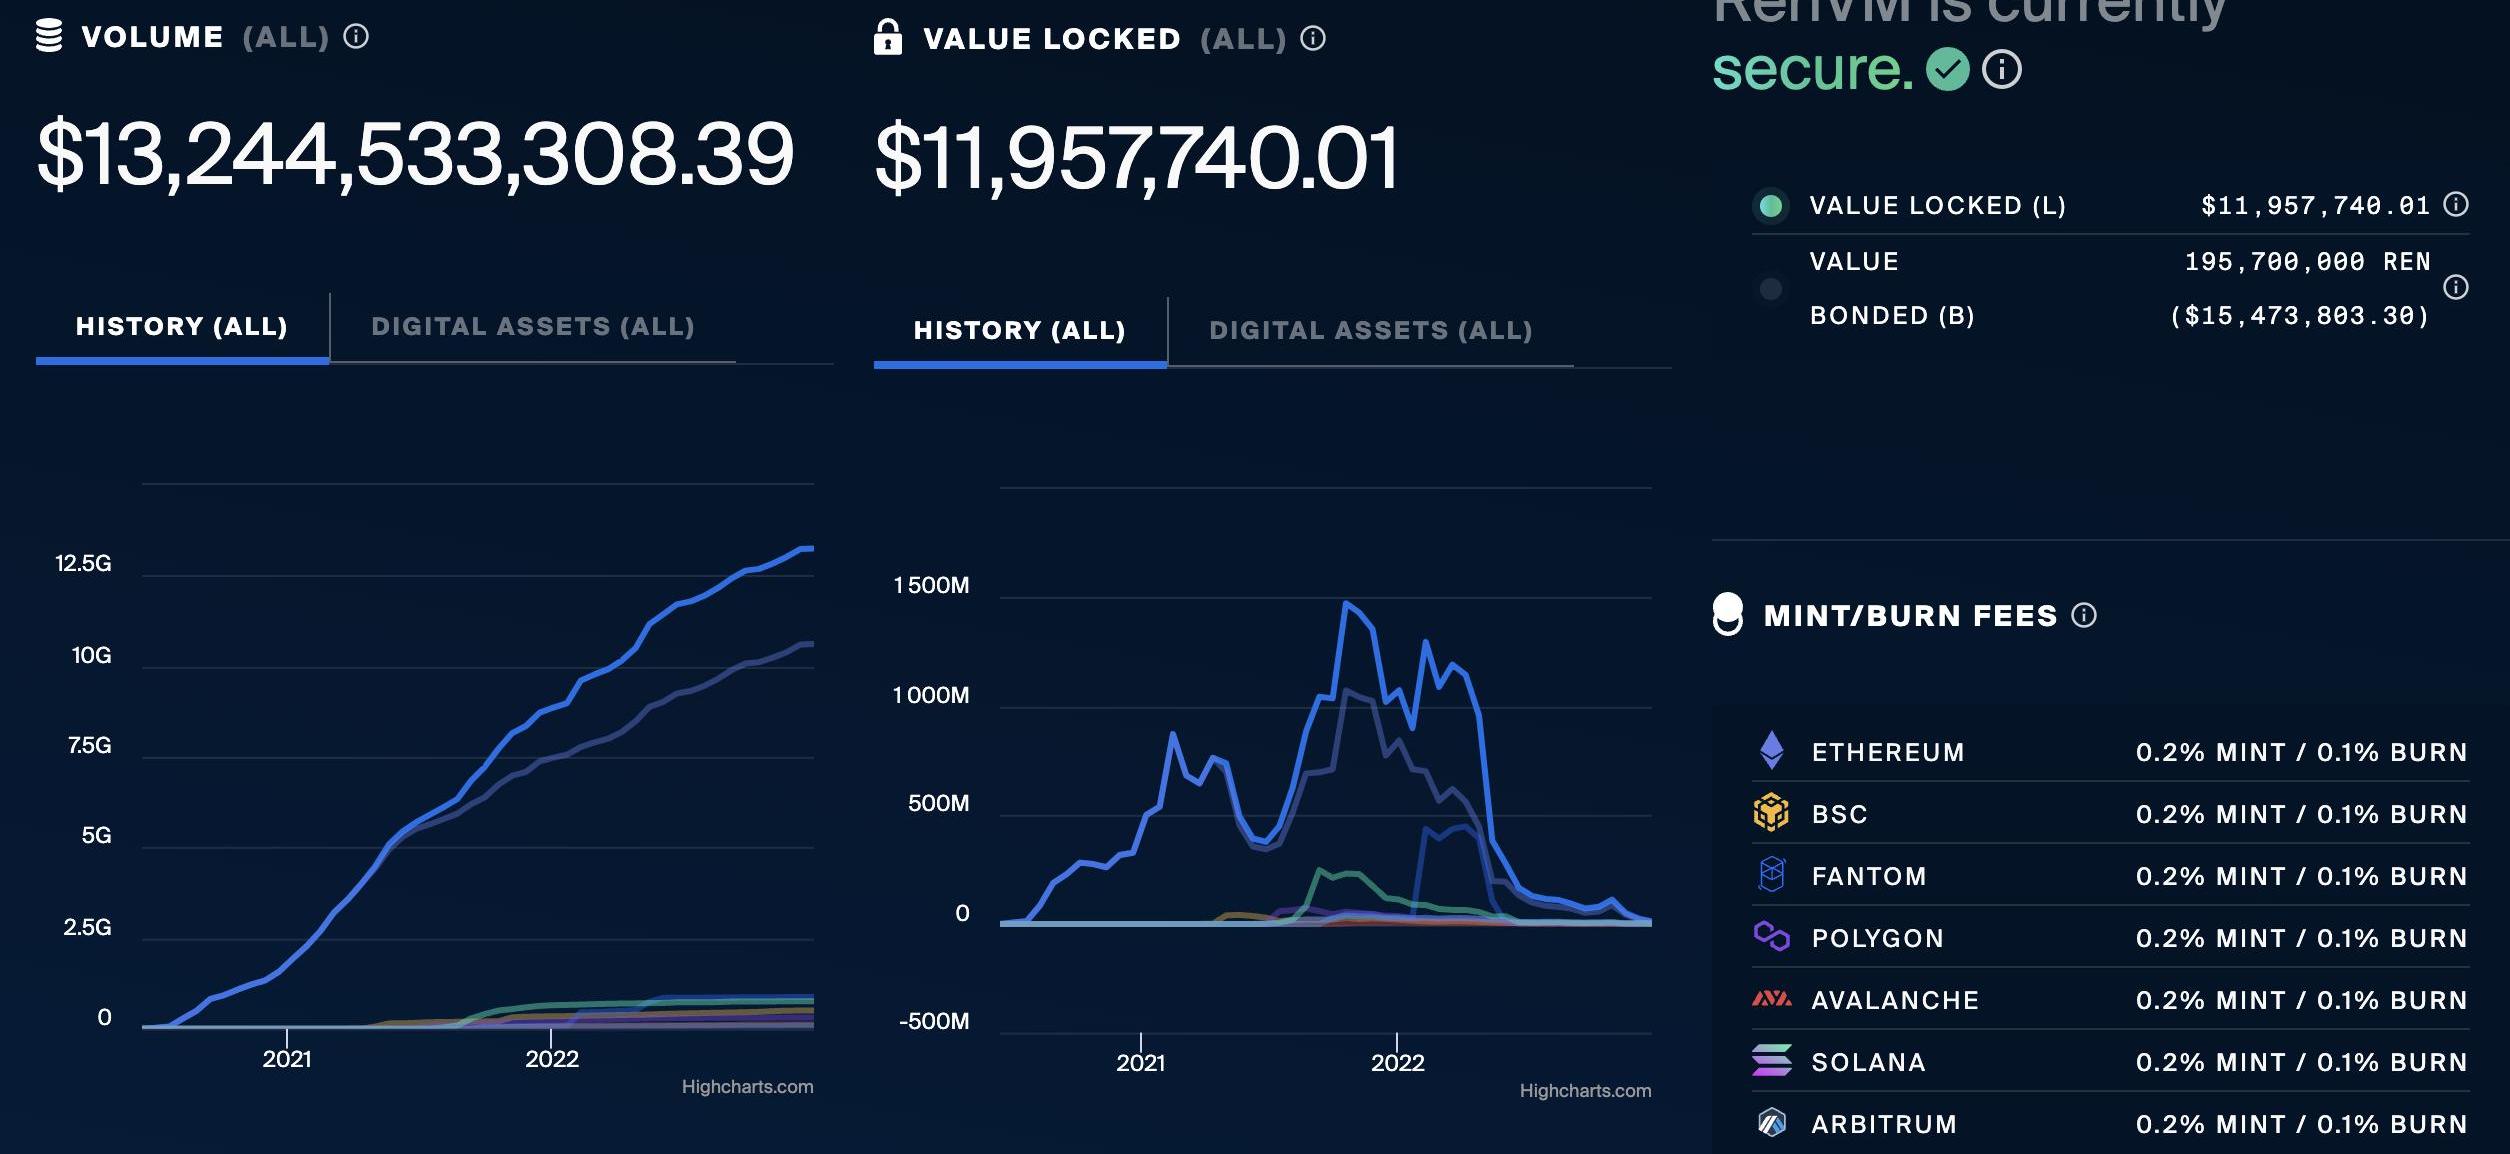
Task: Click the 12.5G axis label on volume chart
Action: click(x=83, y=564)
